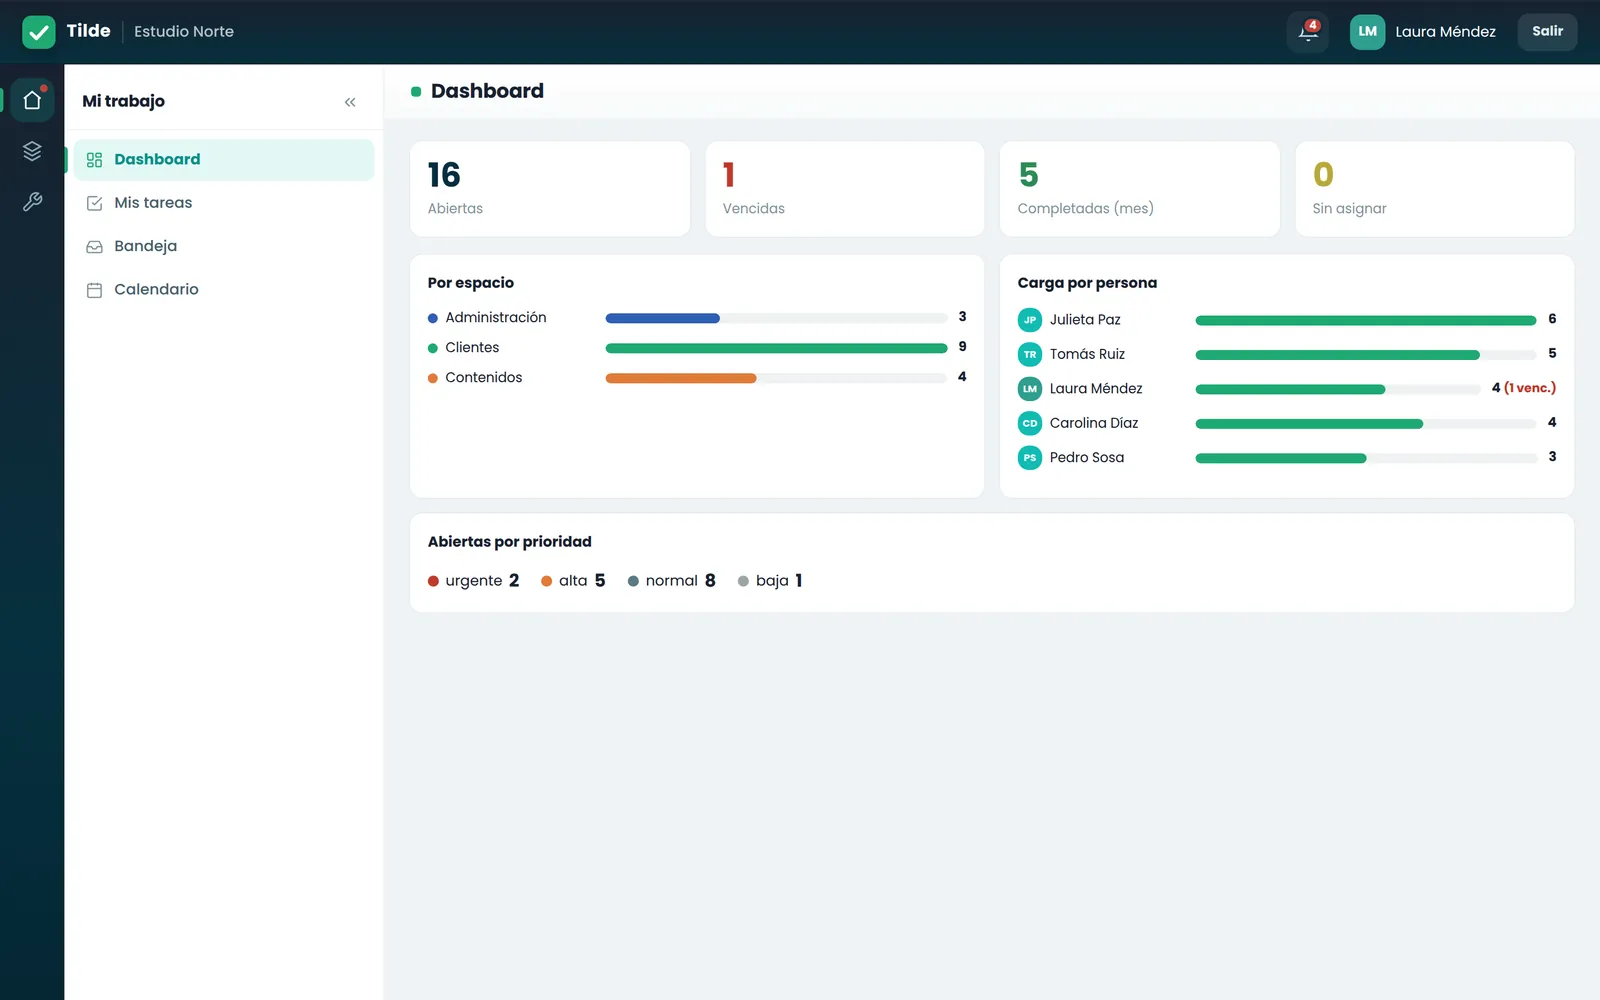
Task: Open the 1 Vencidas card
Action: (845, 189)
